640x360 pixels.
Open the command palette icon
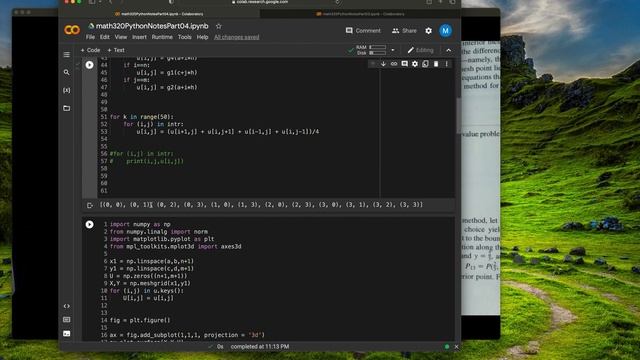(x=67, y=320)
